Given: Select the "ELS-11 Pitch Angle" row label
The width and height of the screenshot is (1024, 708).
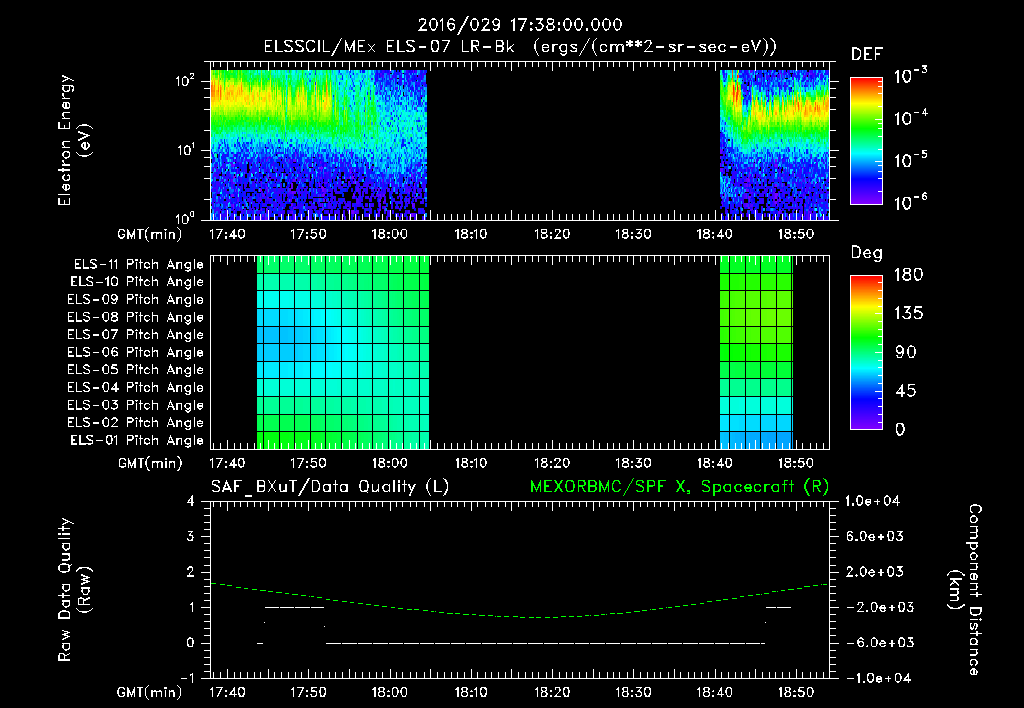Looking at the screenshot, I should 138,265.
